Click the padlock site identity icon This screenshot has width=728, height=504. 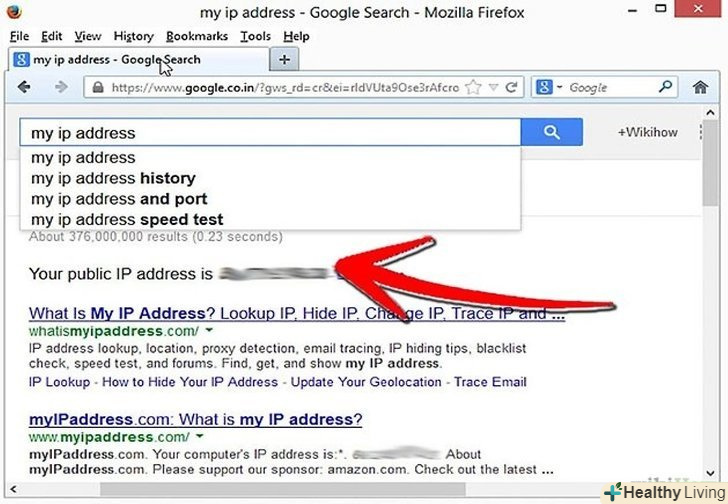98,87
